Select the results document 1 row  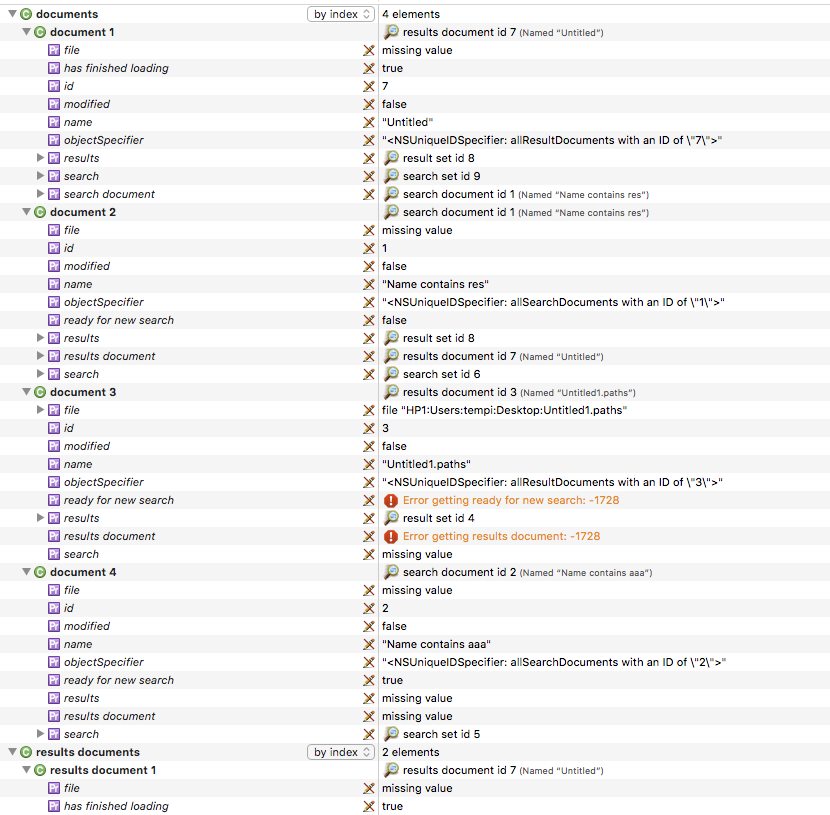[103, 770]
